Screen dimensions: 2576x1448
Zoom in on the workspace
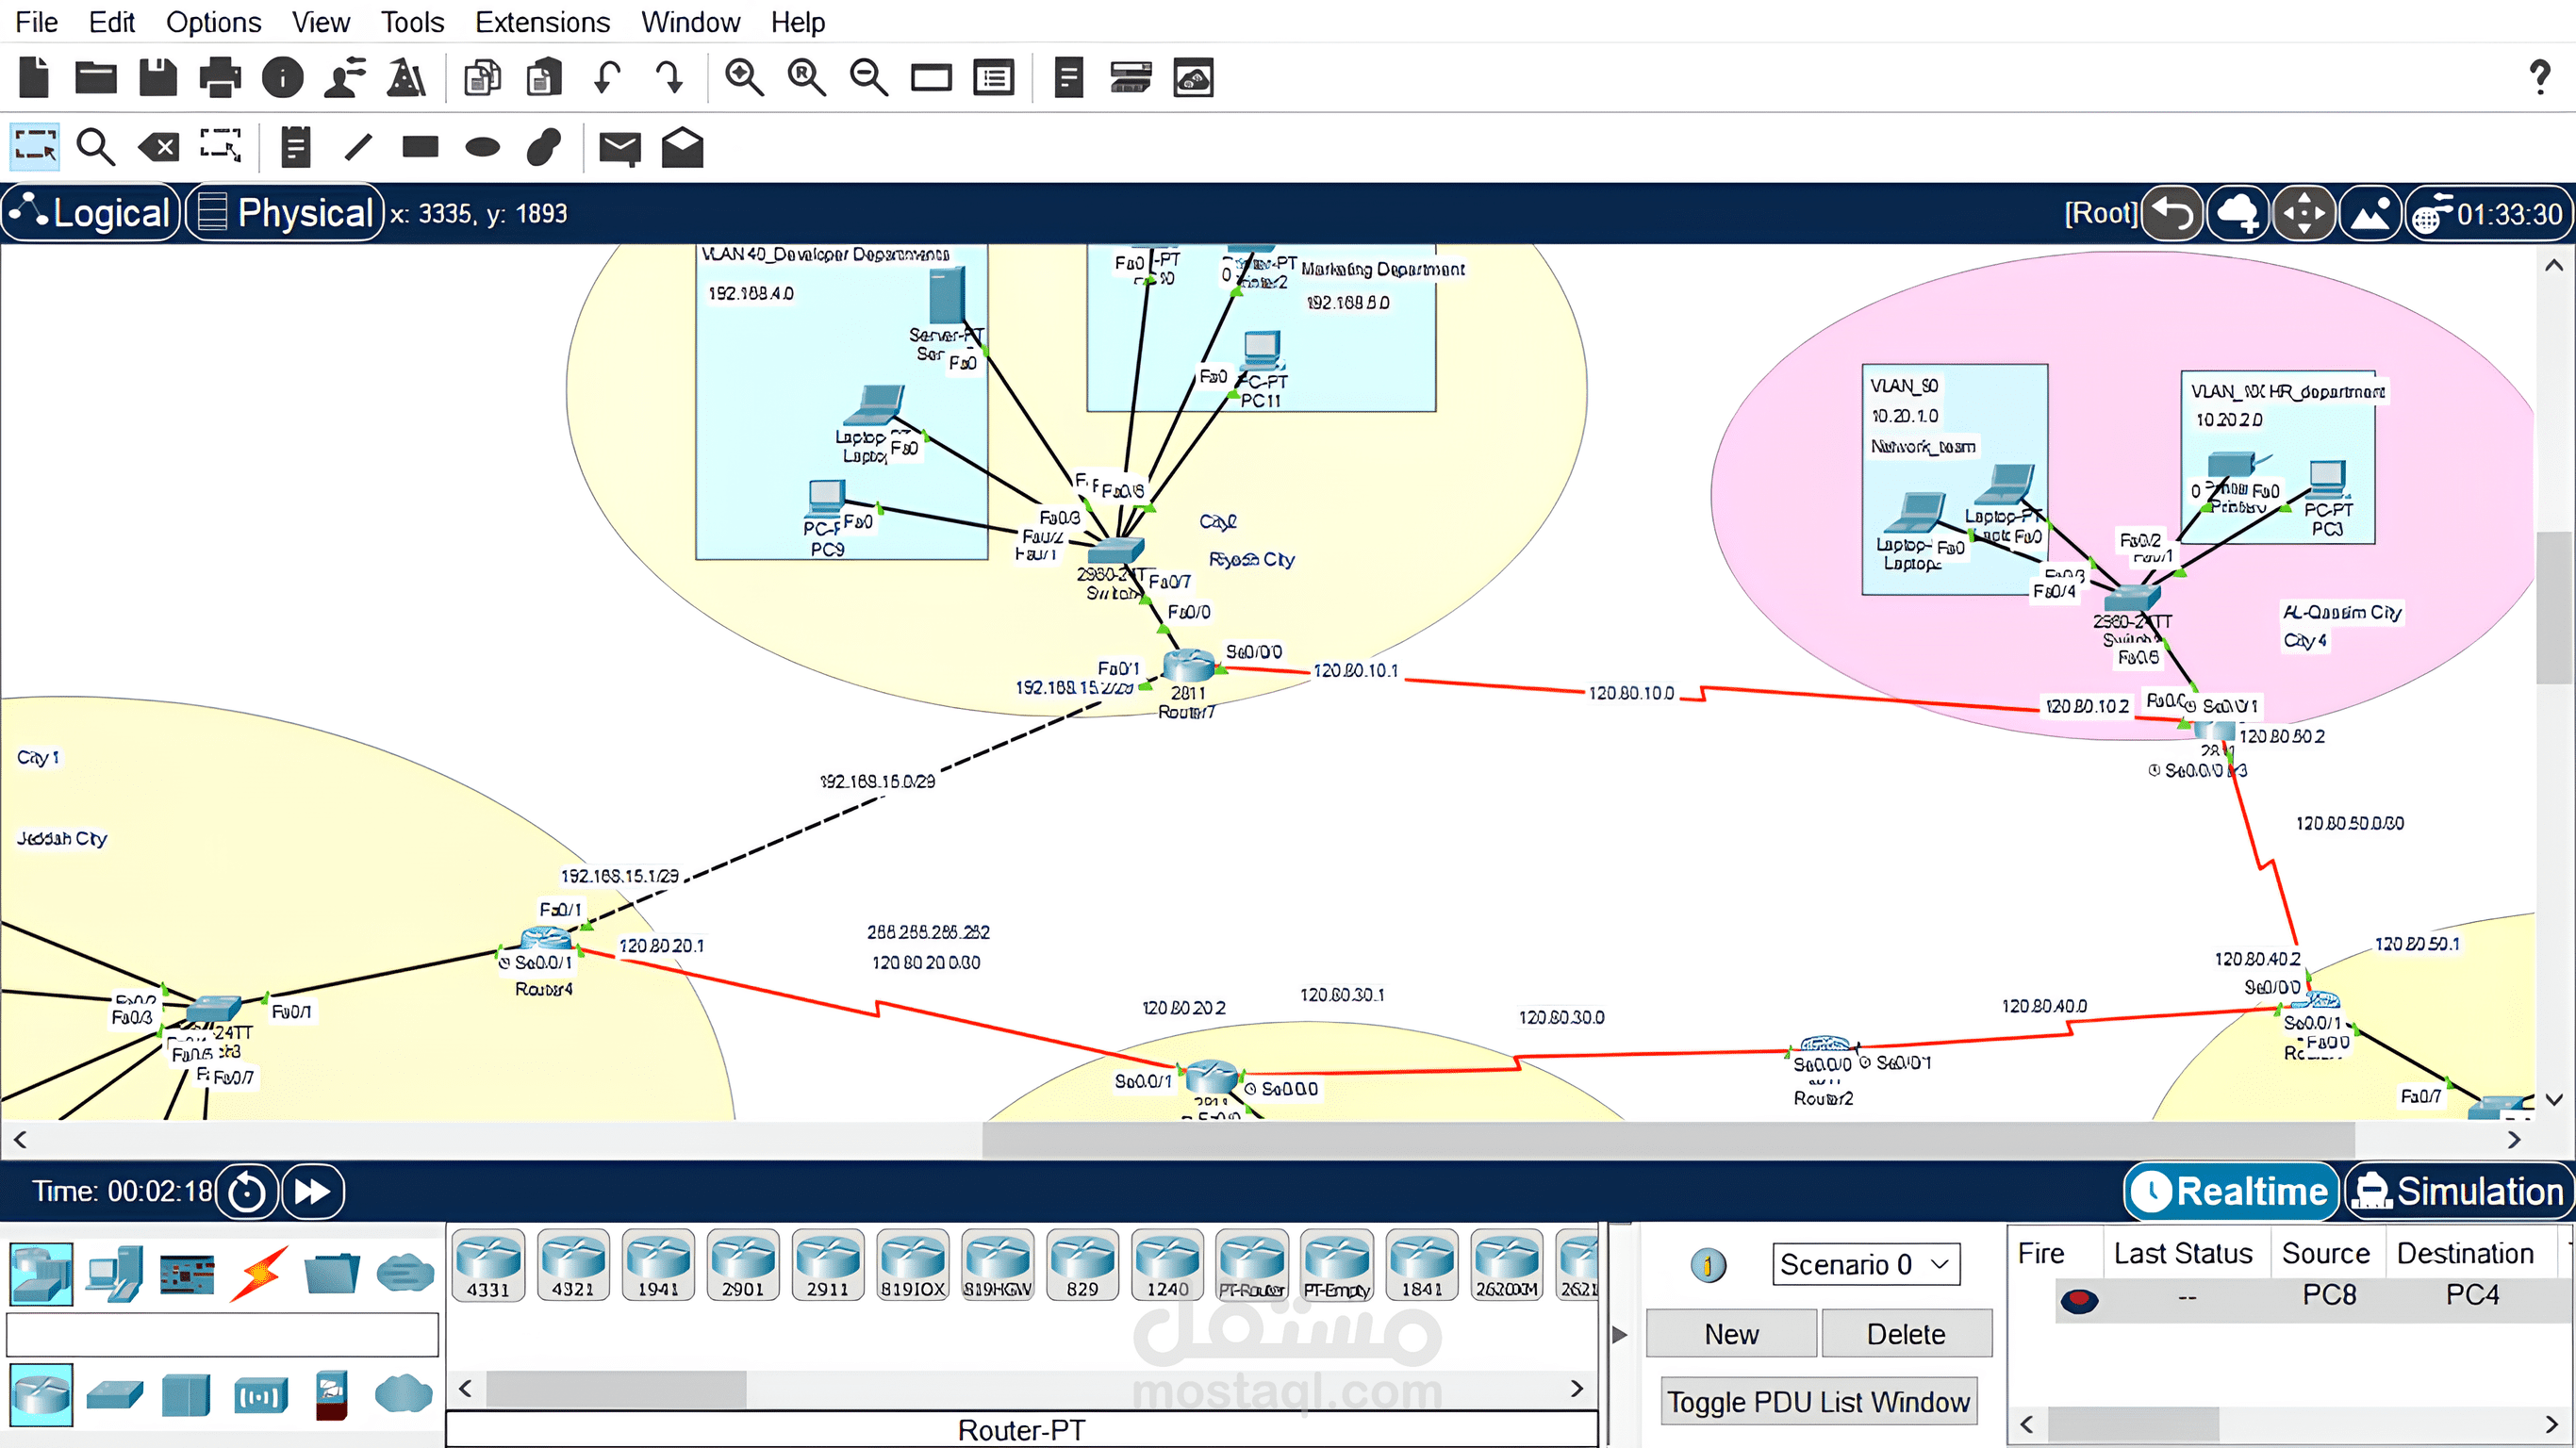(x=744, y=77)
